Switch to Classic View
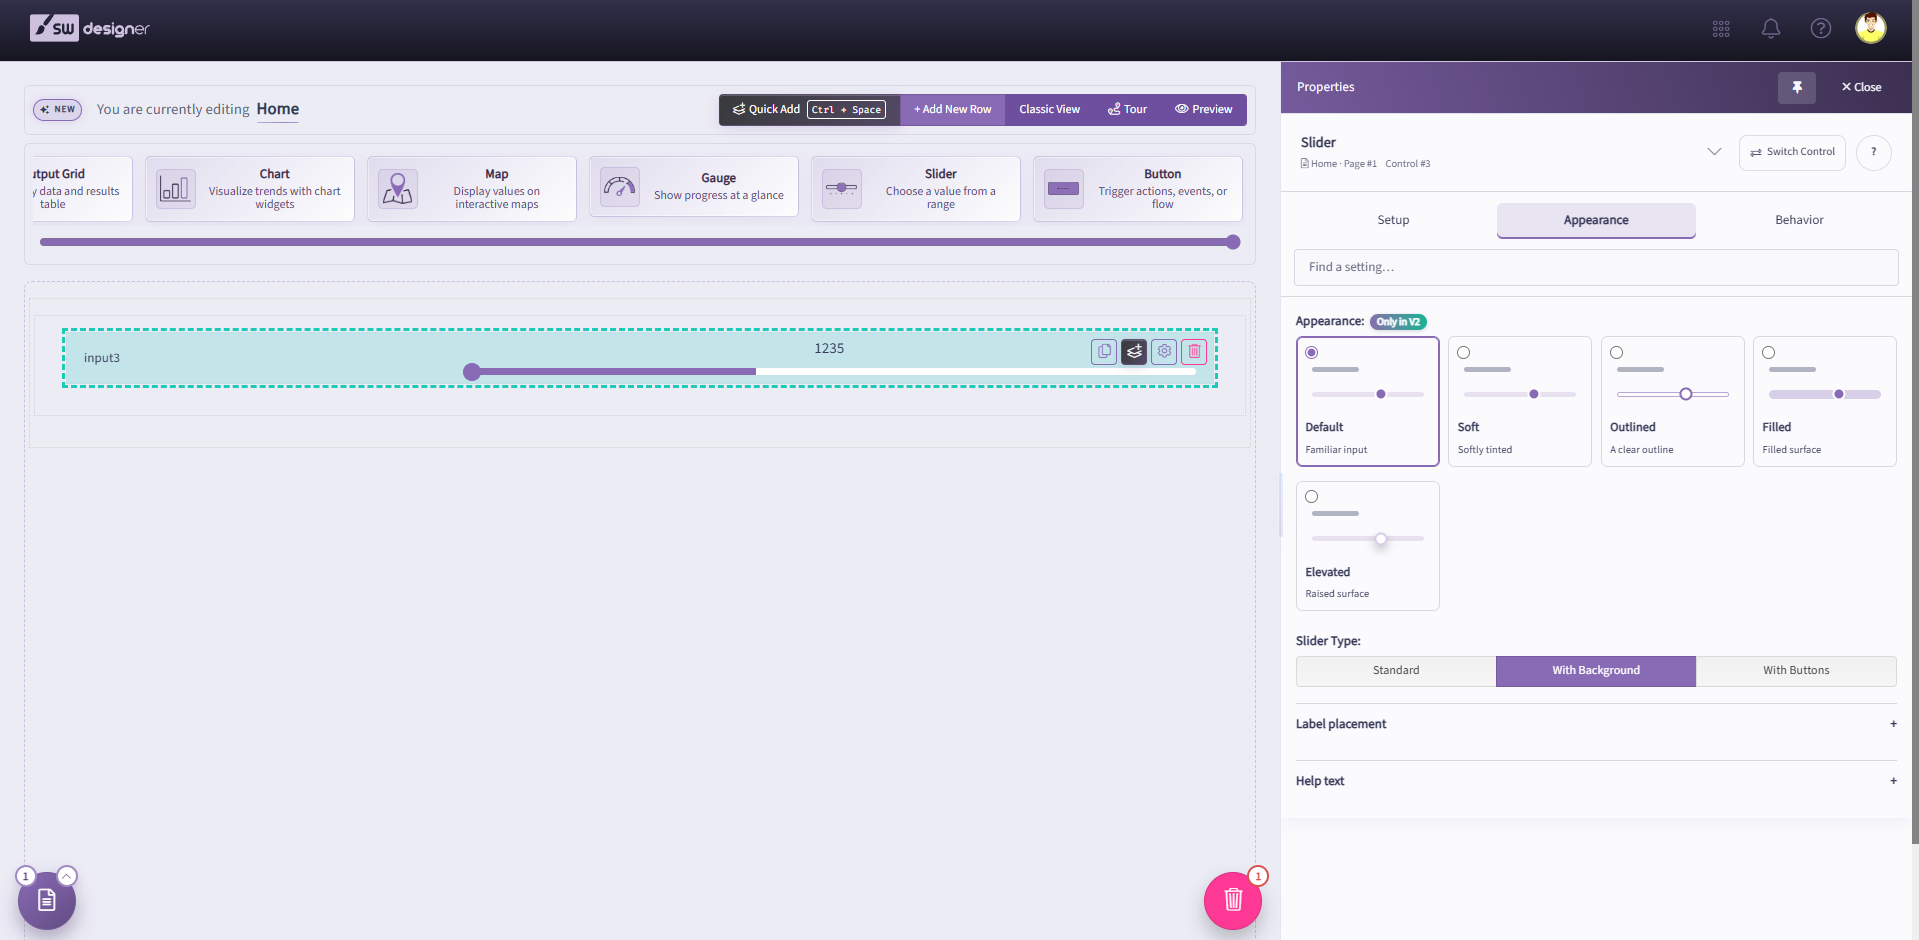The image size is (1919, 940). (x=1049, y=110)
